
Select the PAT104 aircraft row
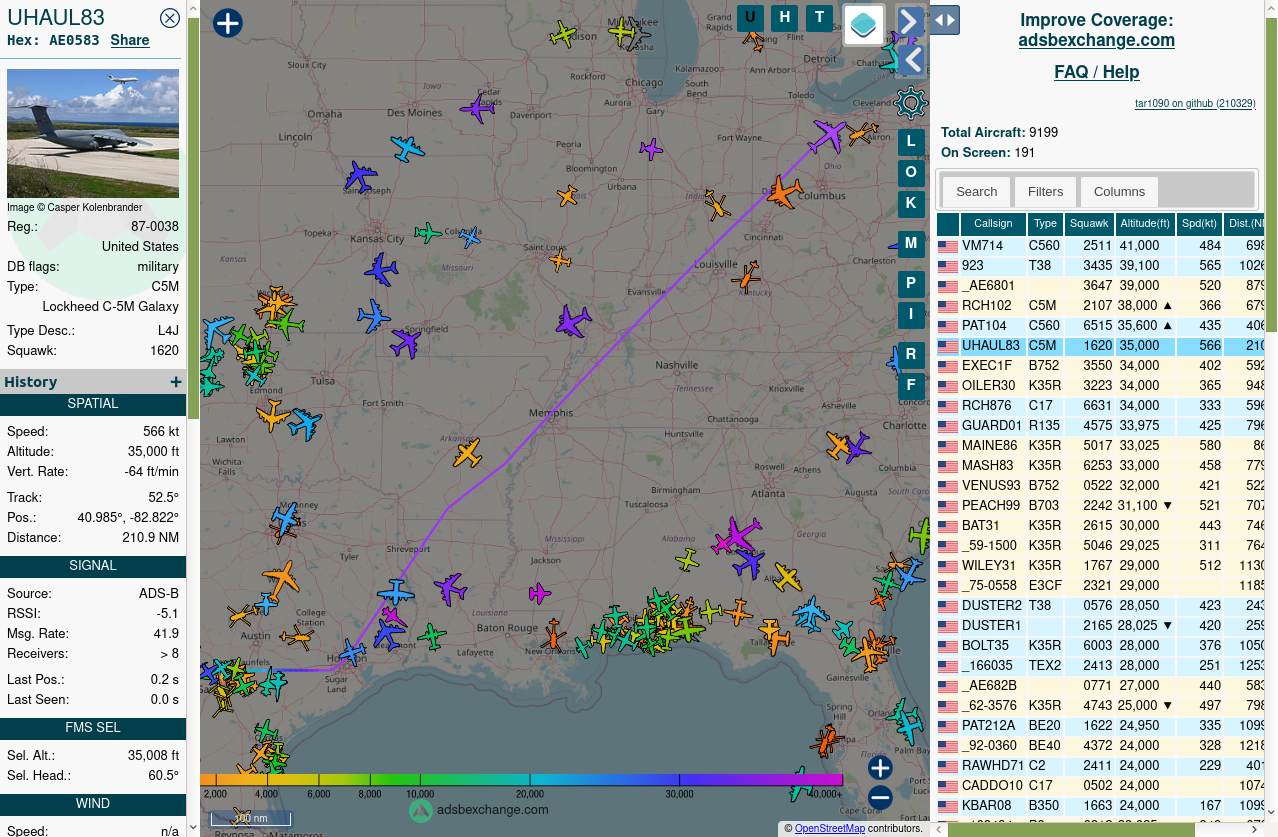point(1100,326)
